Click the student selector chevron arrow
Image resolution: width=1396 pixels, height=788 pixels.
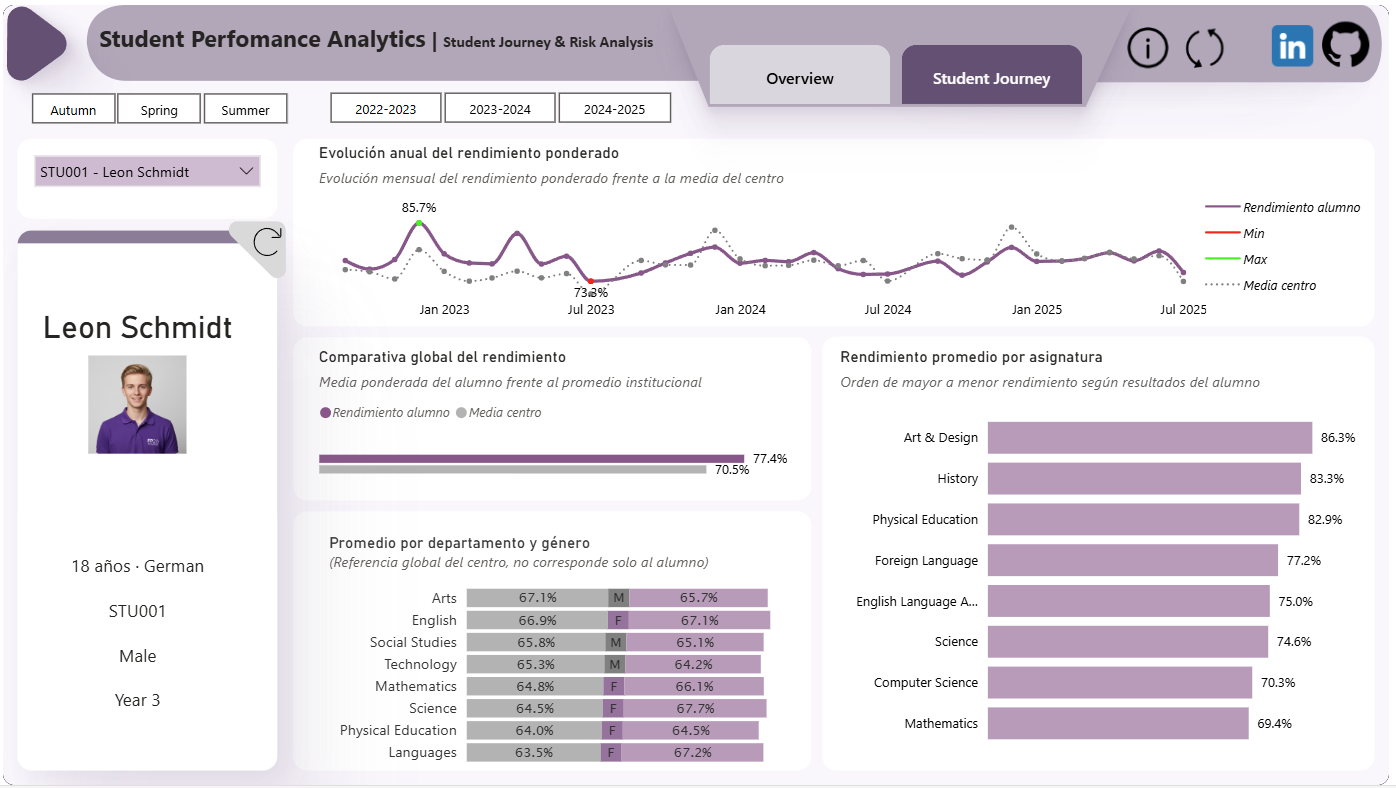pyautogui.click(x=247, y=171)
